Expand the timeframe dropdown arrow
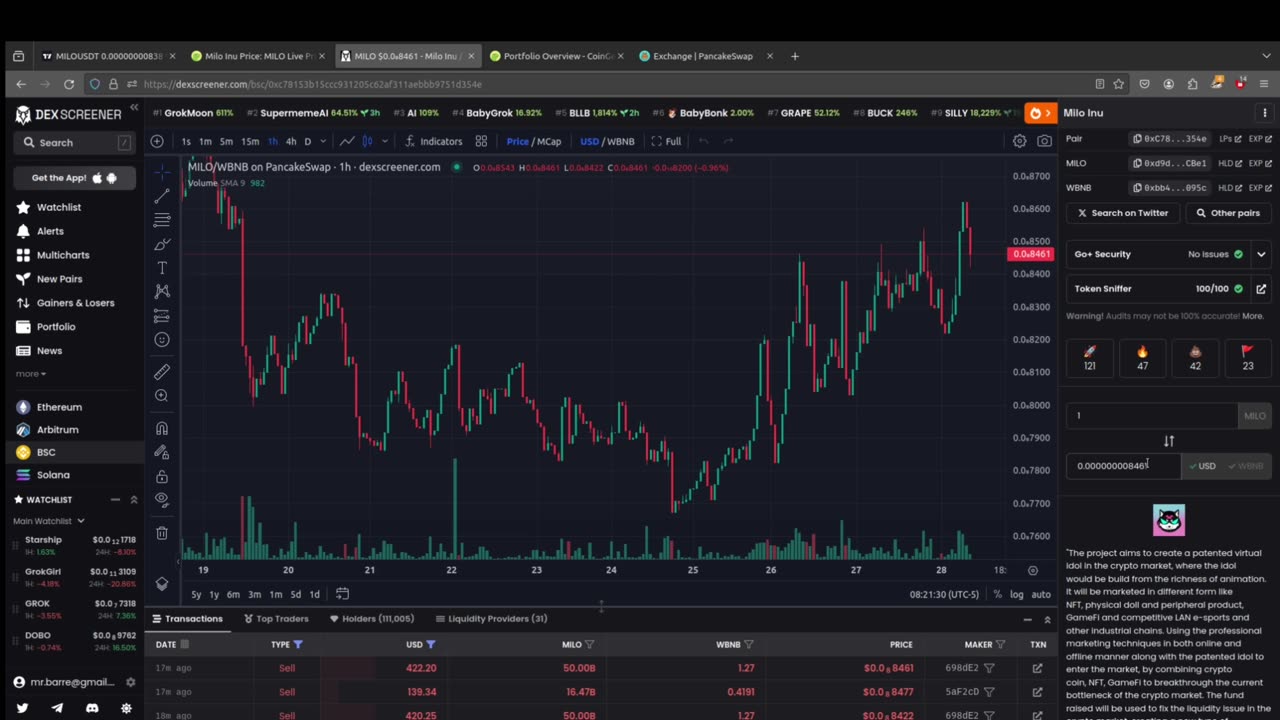The image size is (1280, 720). (x=321, y=141)
